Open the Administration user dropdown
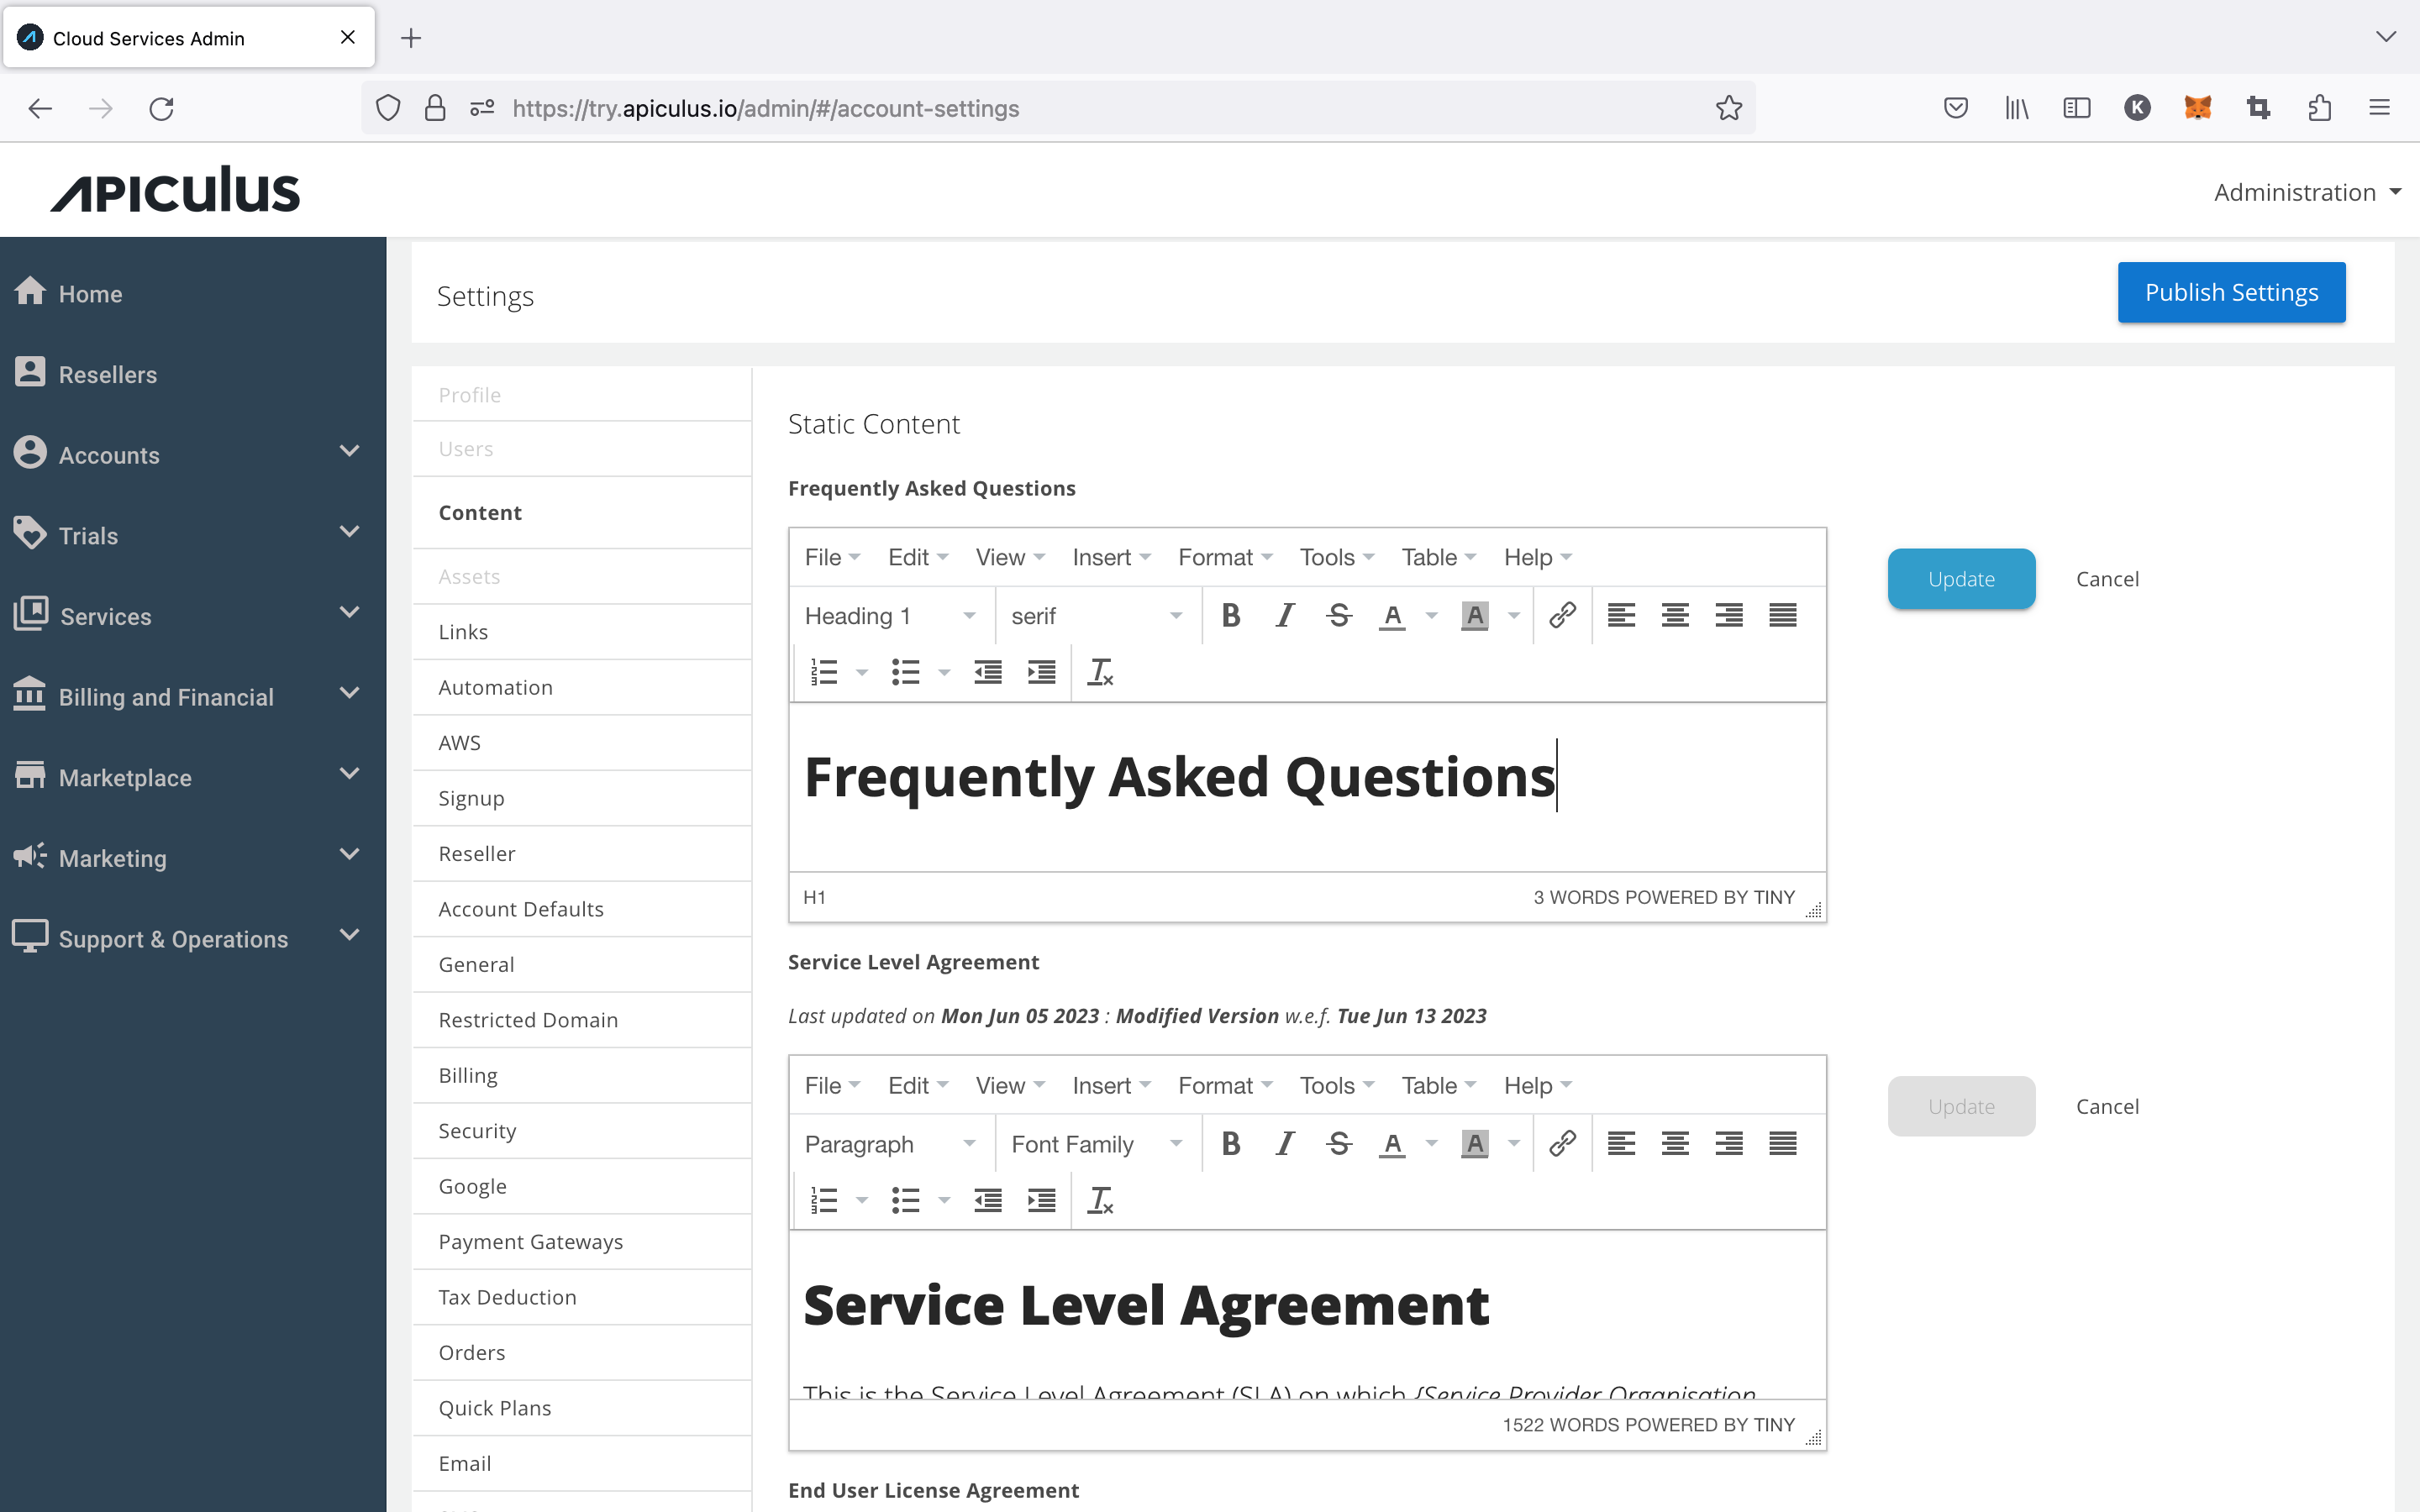2420x1512 pixels. [x=2306, y=192]
